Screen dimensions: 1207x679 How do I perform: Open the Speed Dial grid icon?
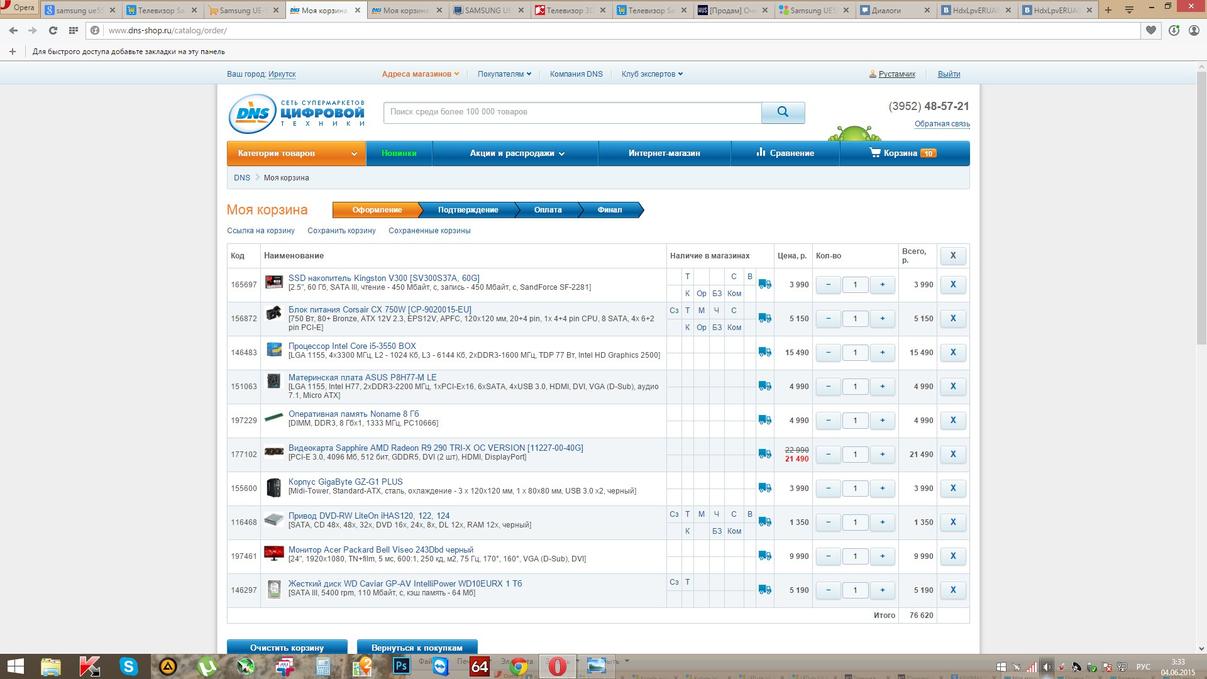point(73,30)
